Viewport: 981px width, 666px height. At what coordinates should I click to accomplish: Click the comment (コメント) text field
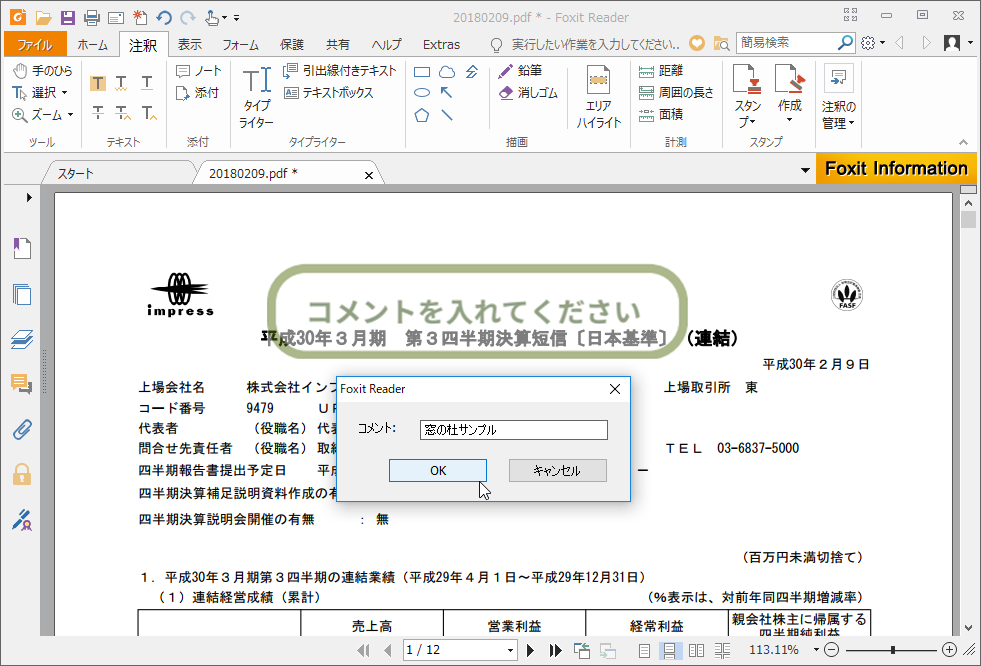[514, 430]
